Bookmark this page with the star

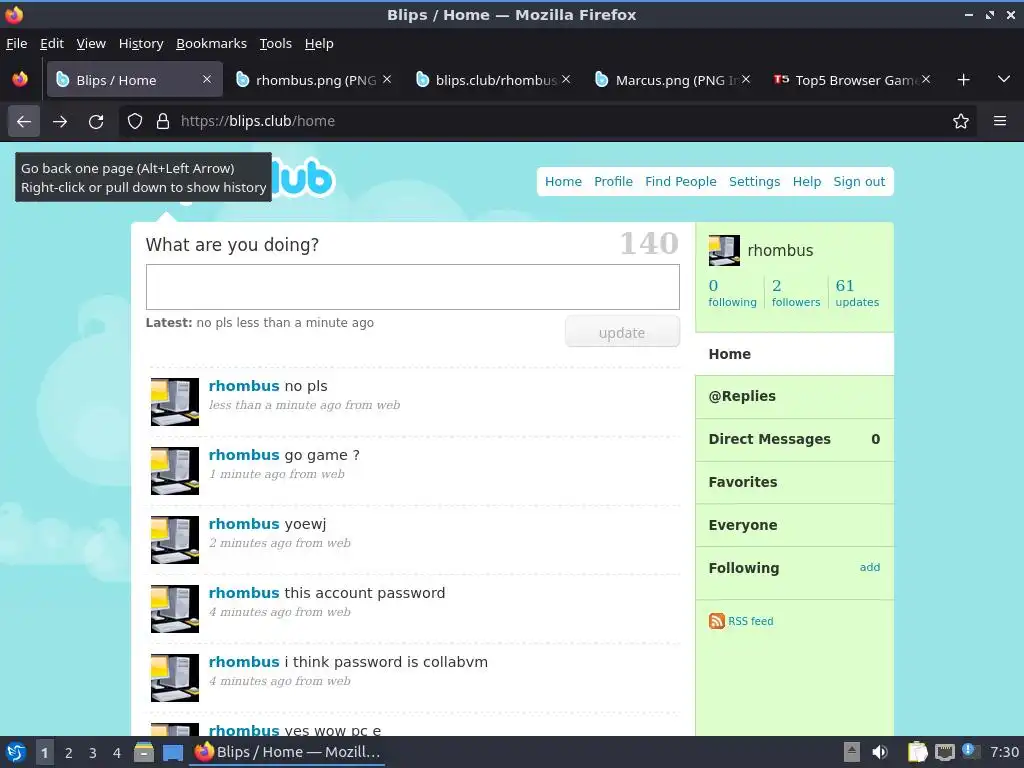pyautogui.click(x=961, y=121)
